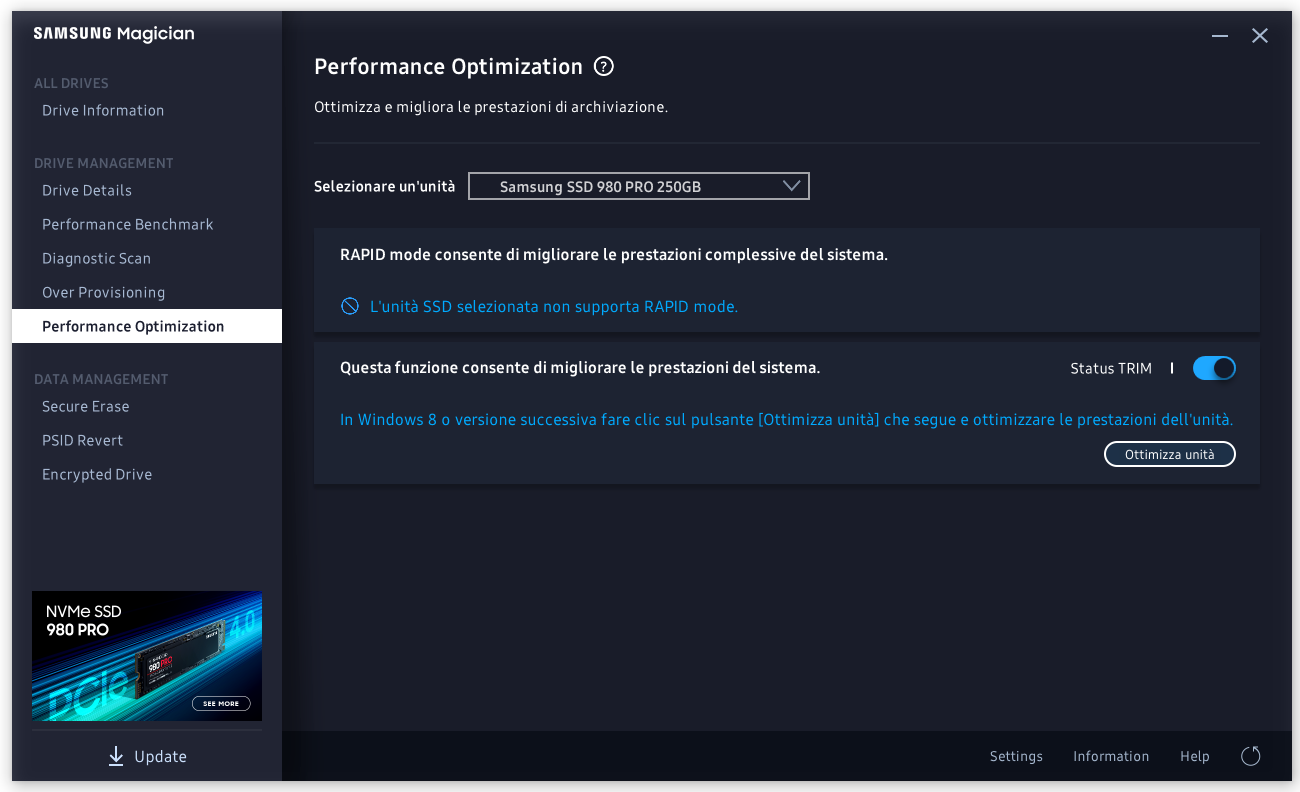Viewport: 1300px width, 792px height.
Task: Click the Update button in the sidebar
Action: [147, 756]
